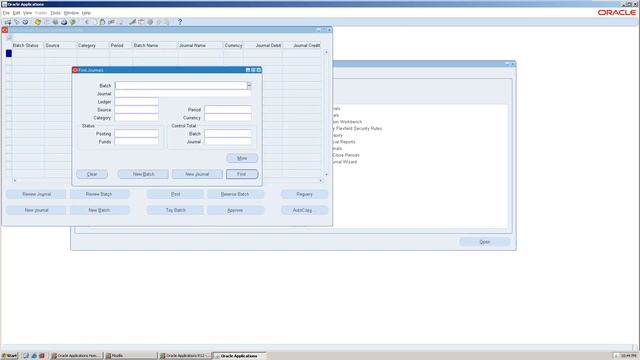
Task: Click the Windows Start button
Action: point(9,356)
